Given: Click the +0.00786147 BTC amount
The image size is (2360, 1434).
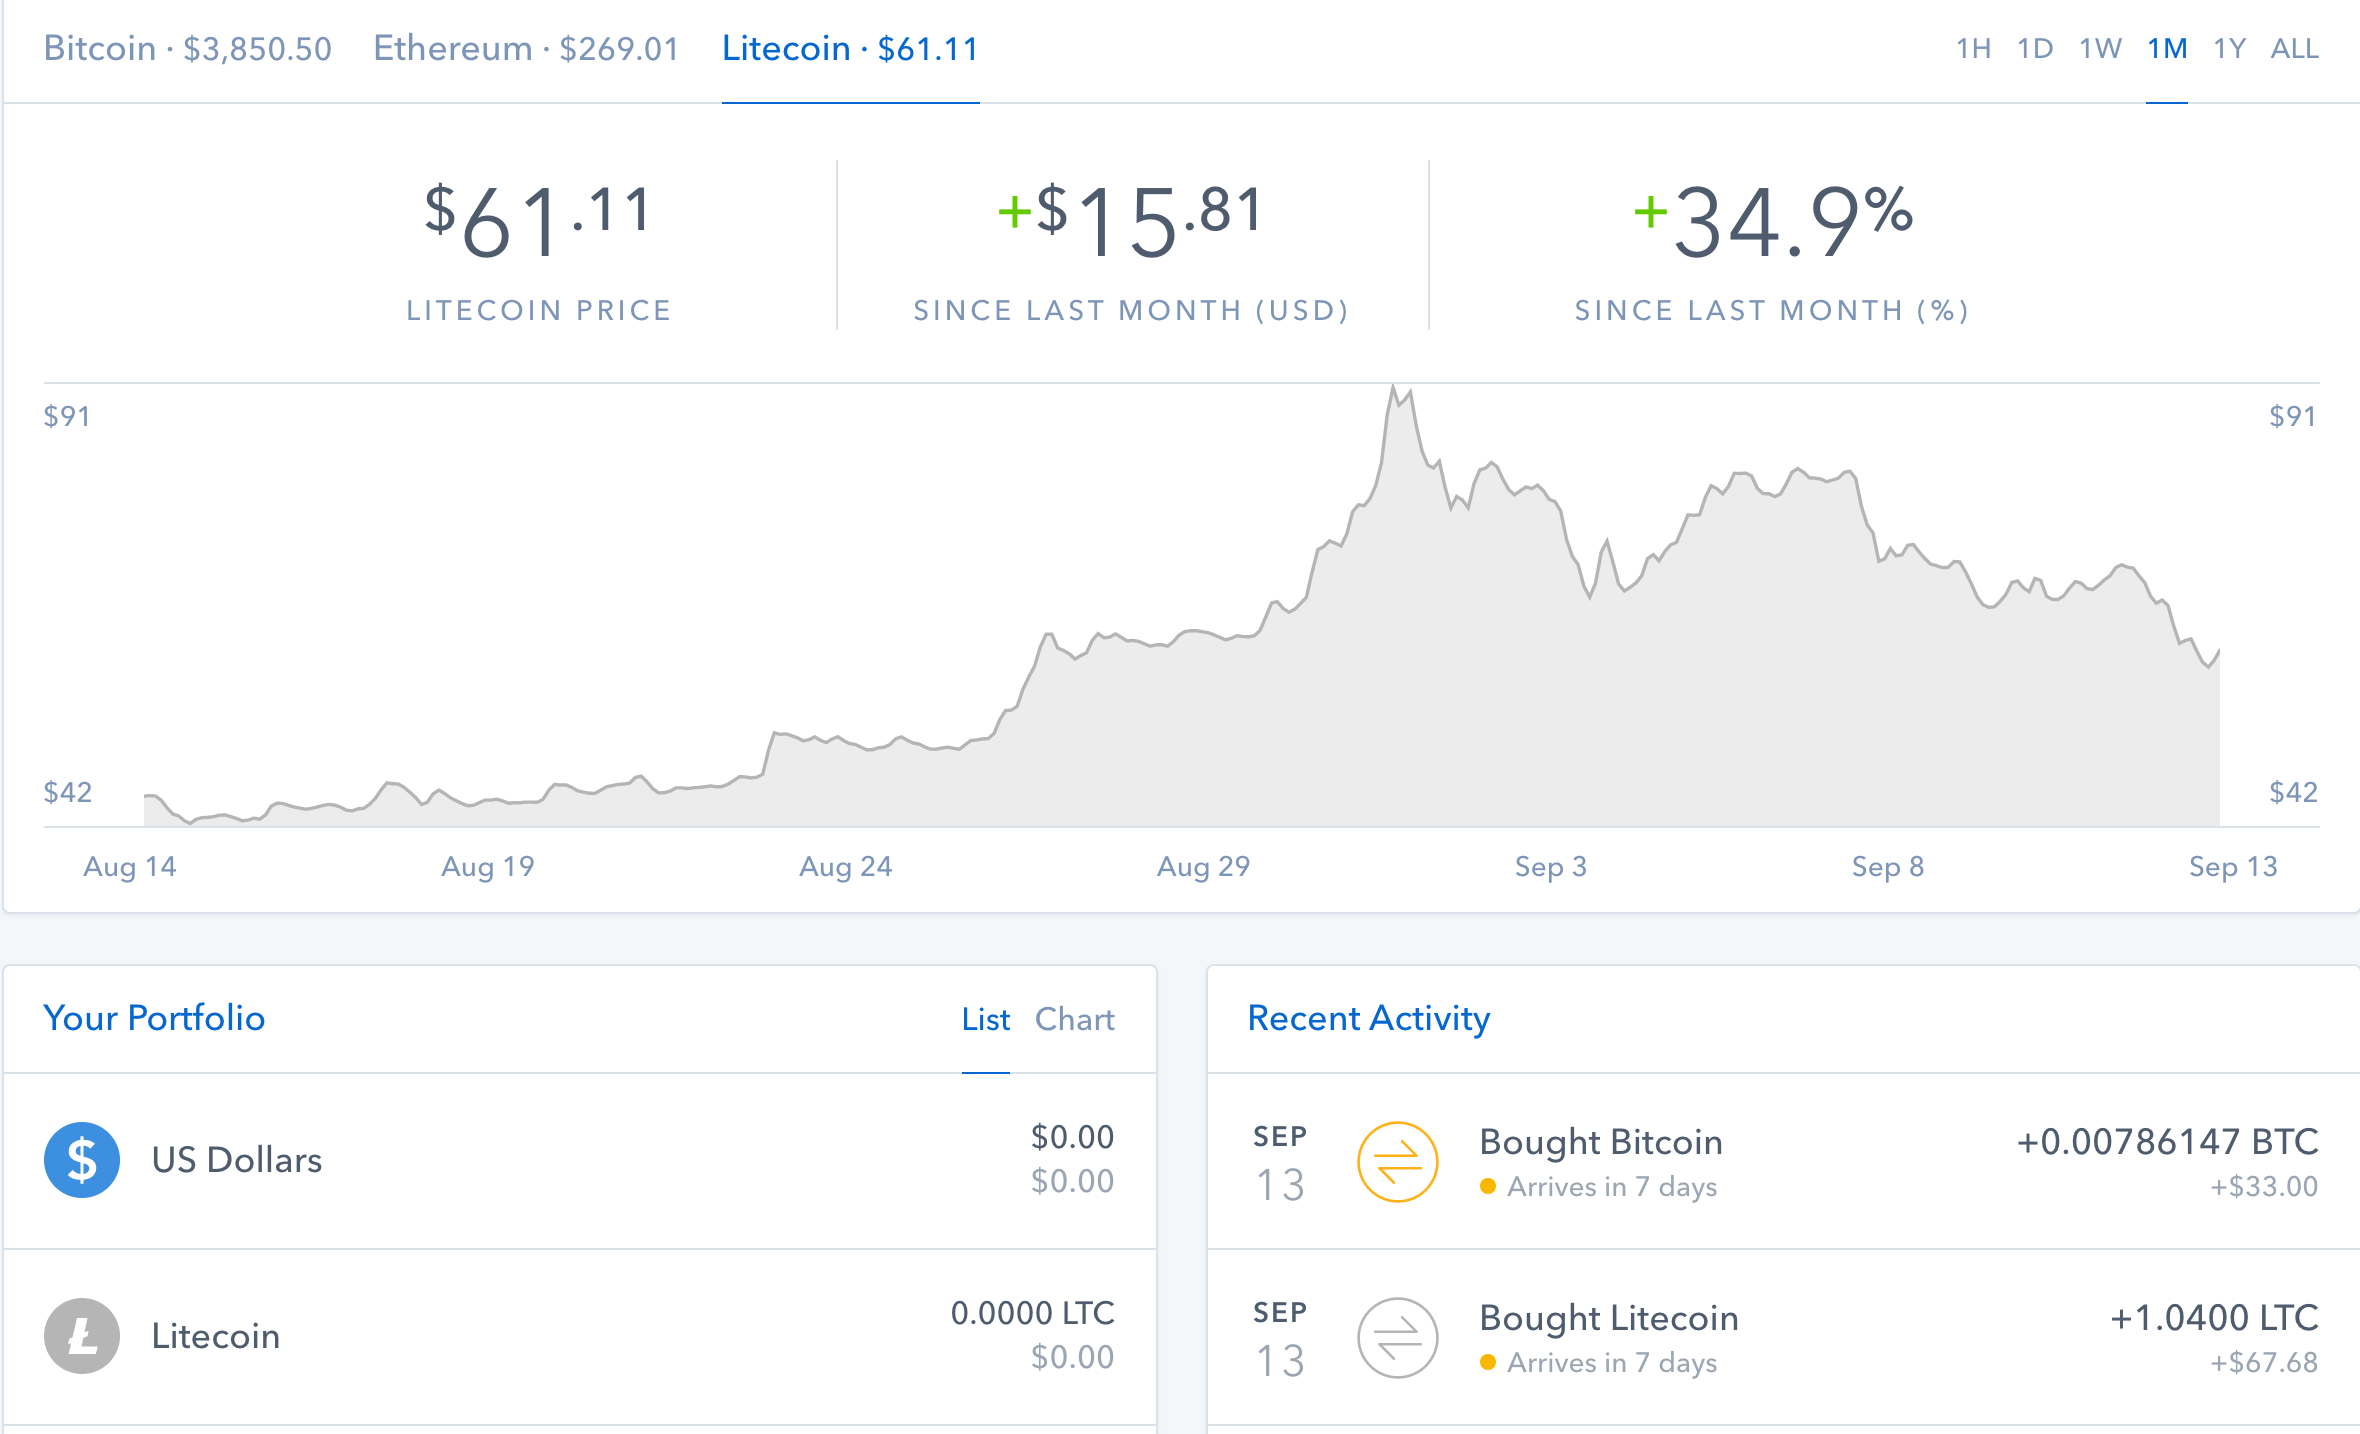Looking at the screenshot, I should 2168,1141.
